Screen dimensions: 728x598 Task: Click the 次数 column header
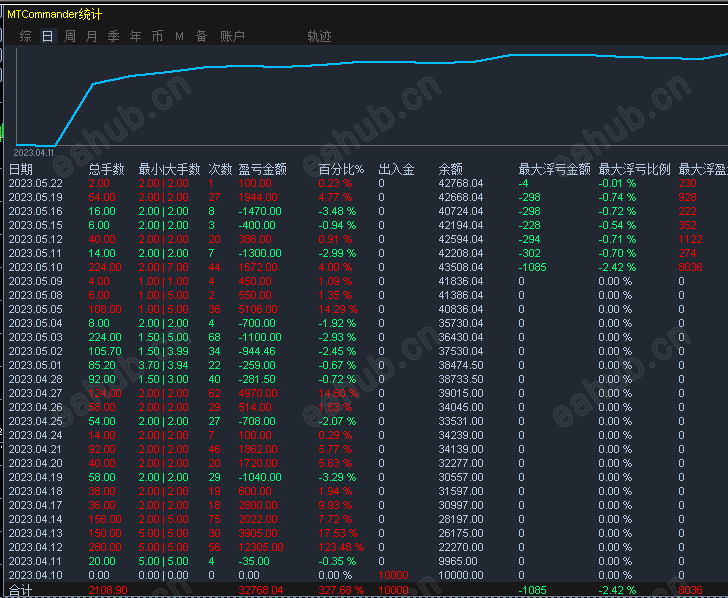point(220,169)
